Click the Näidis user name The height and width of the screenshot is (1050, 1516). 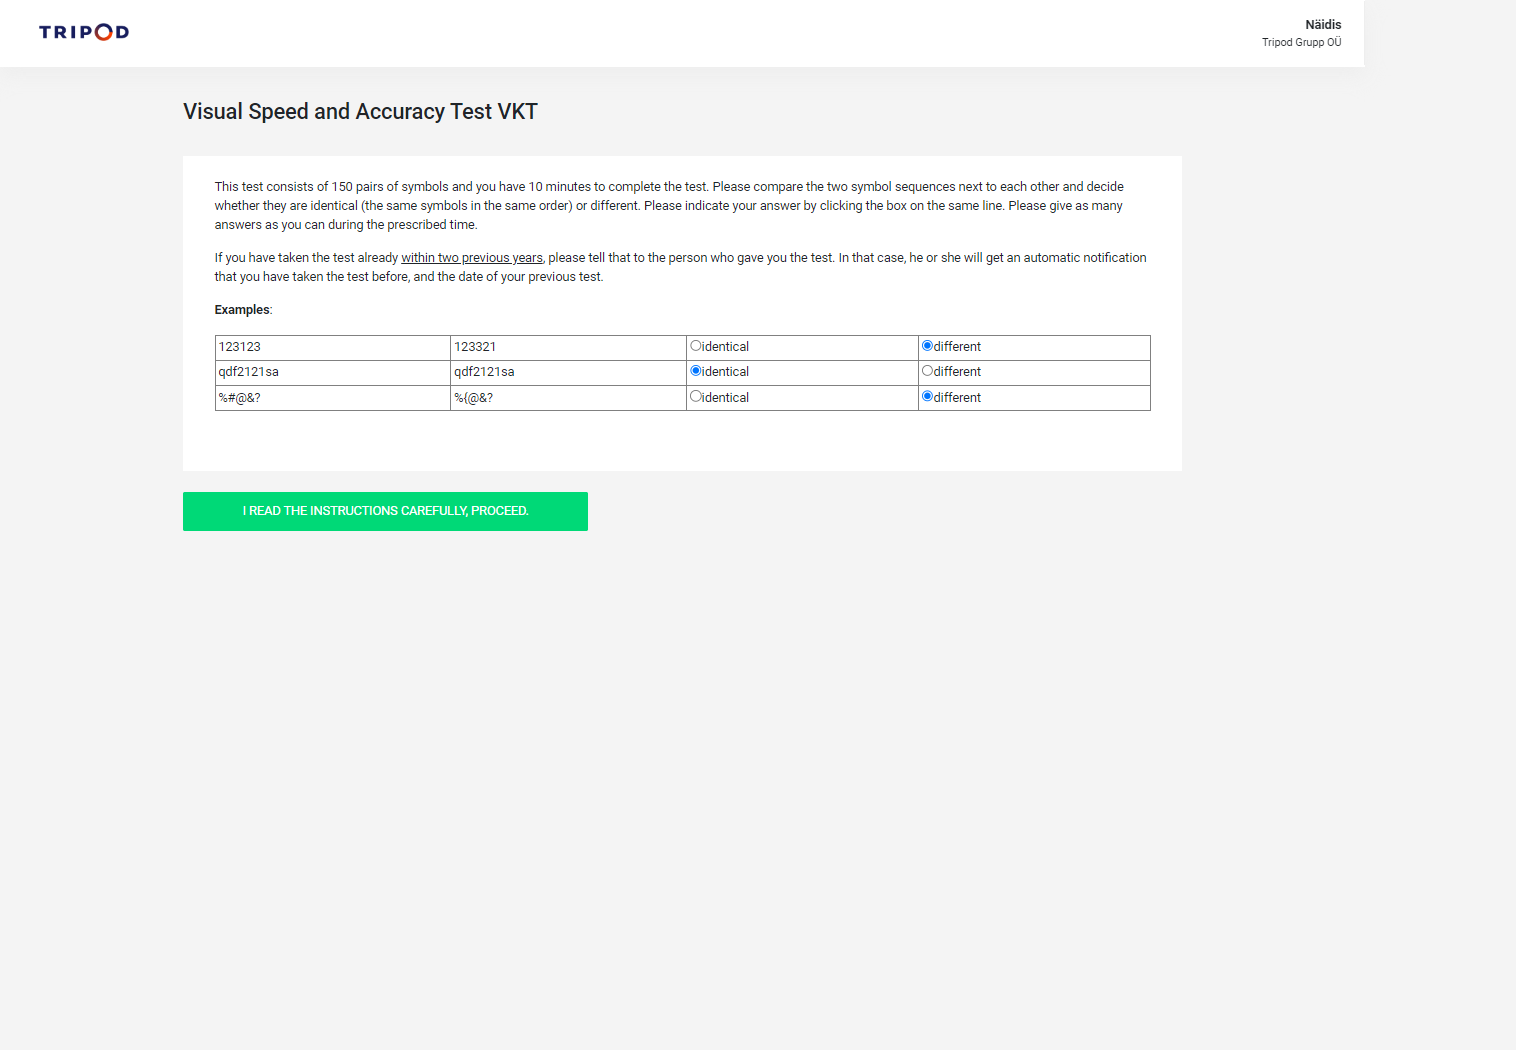1322,25
